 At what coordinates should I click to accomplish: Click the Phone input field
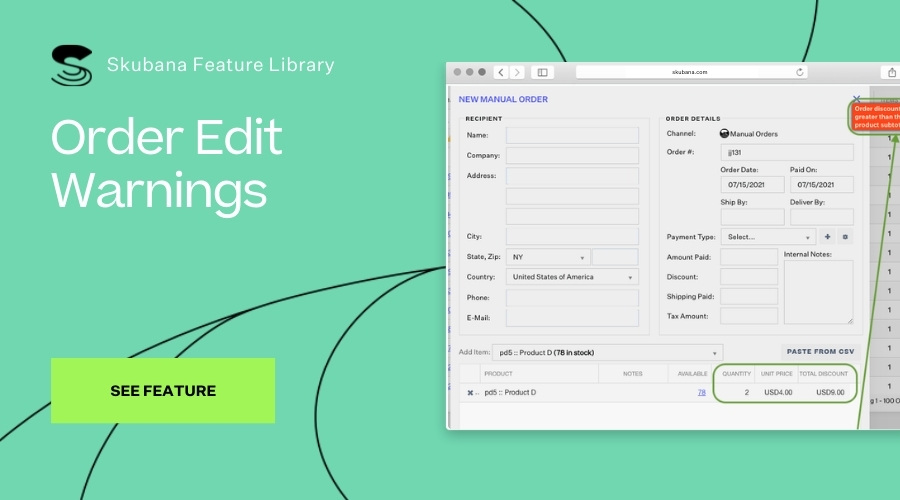[572, 297]
